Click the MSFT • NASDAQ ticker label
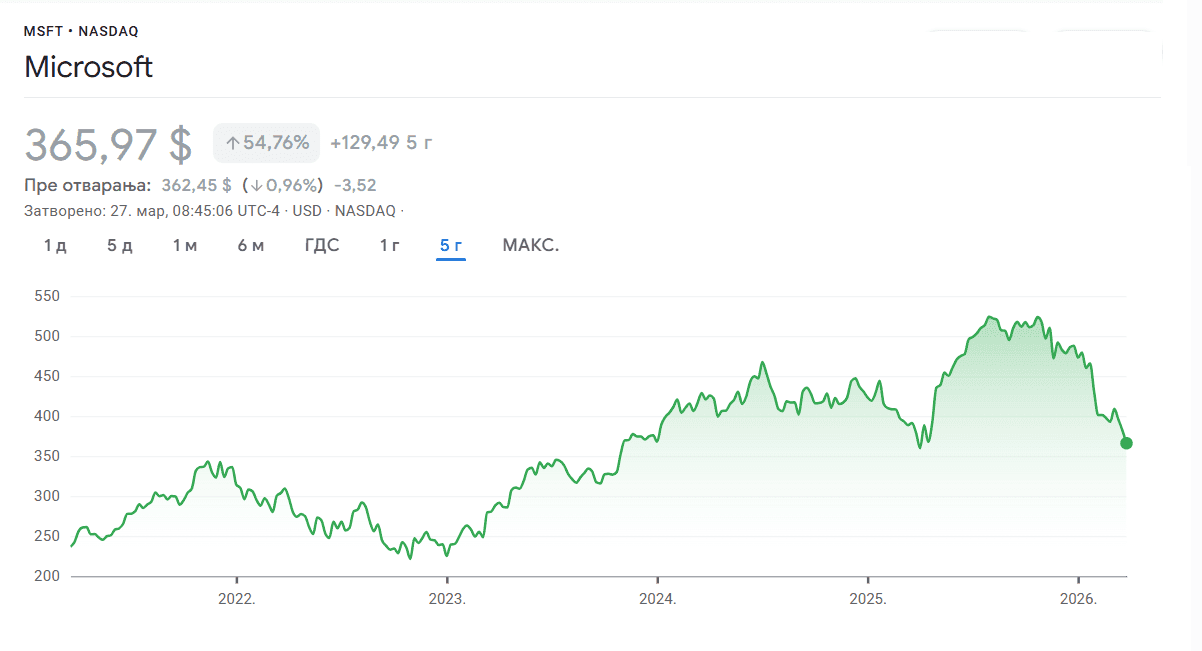The width and height of the screenshot is (1202, 651). click(x=81, y=31)
